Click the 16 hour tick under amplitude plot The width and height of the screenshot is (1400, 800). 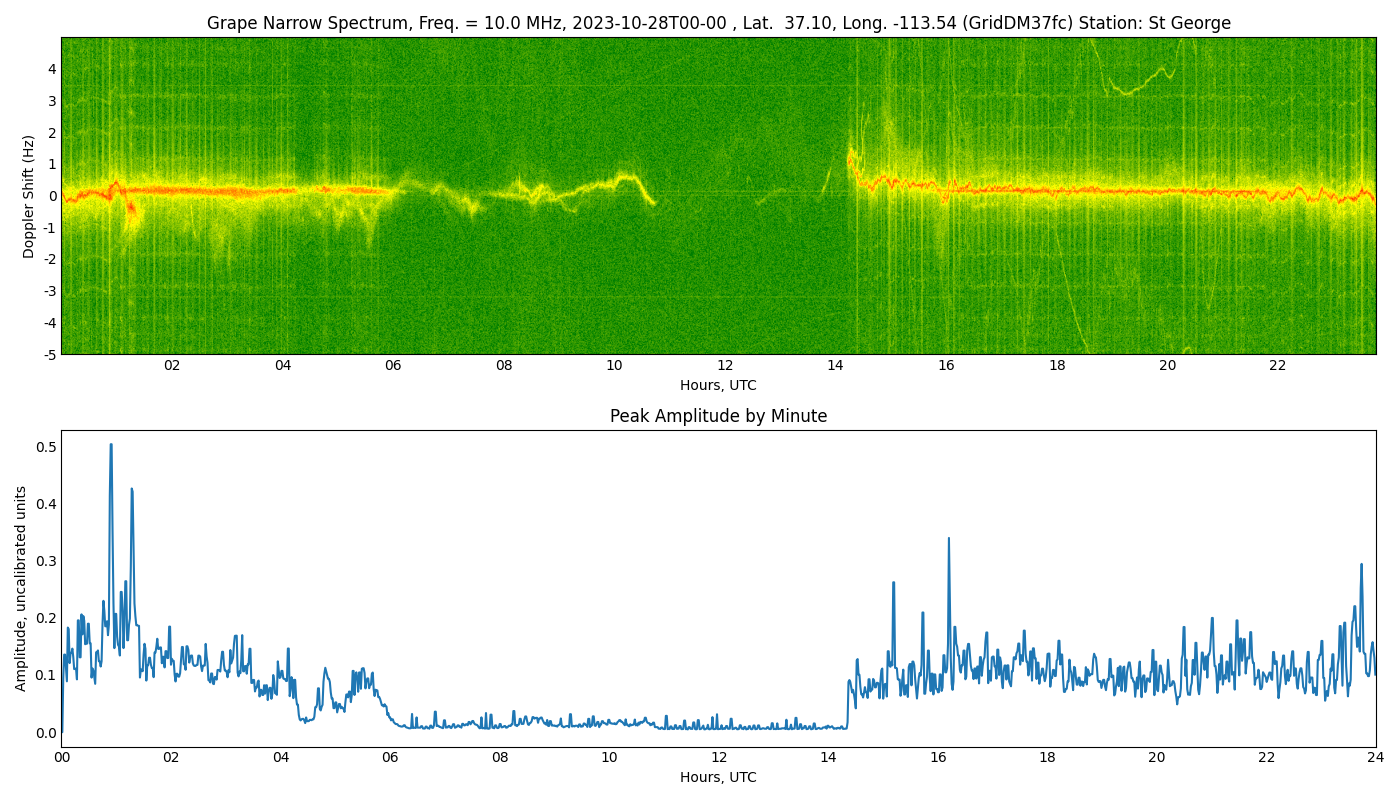(x=938, y=758)
